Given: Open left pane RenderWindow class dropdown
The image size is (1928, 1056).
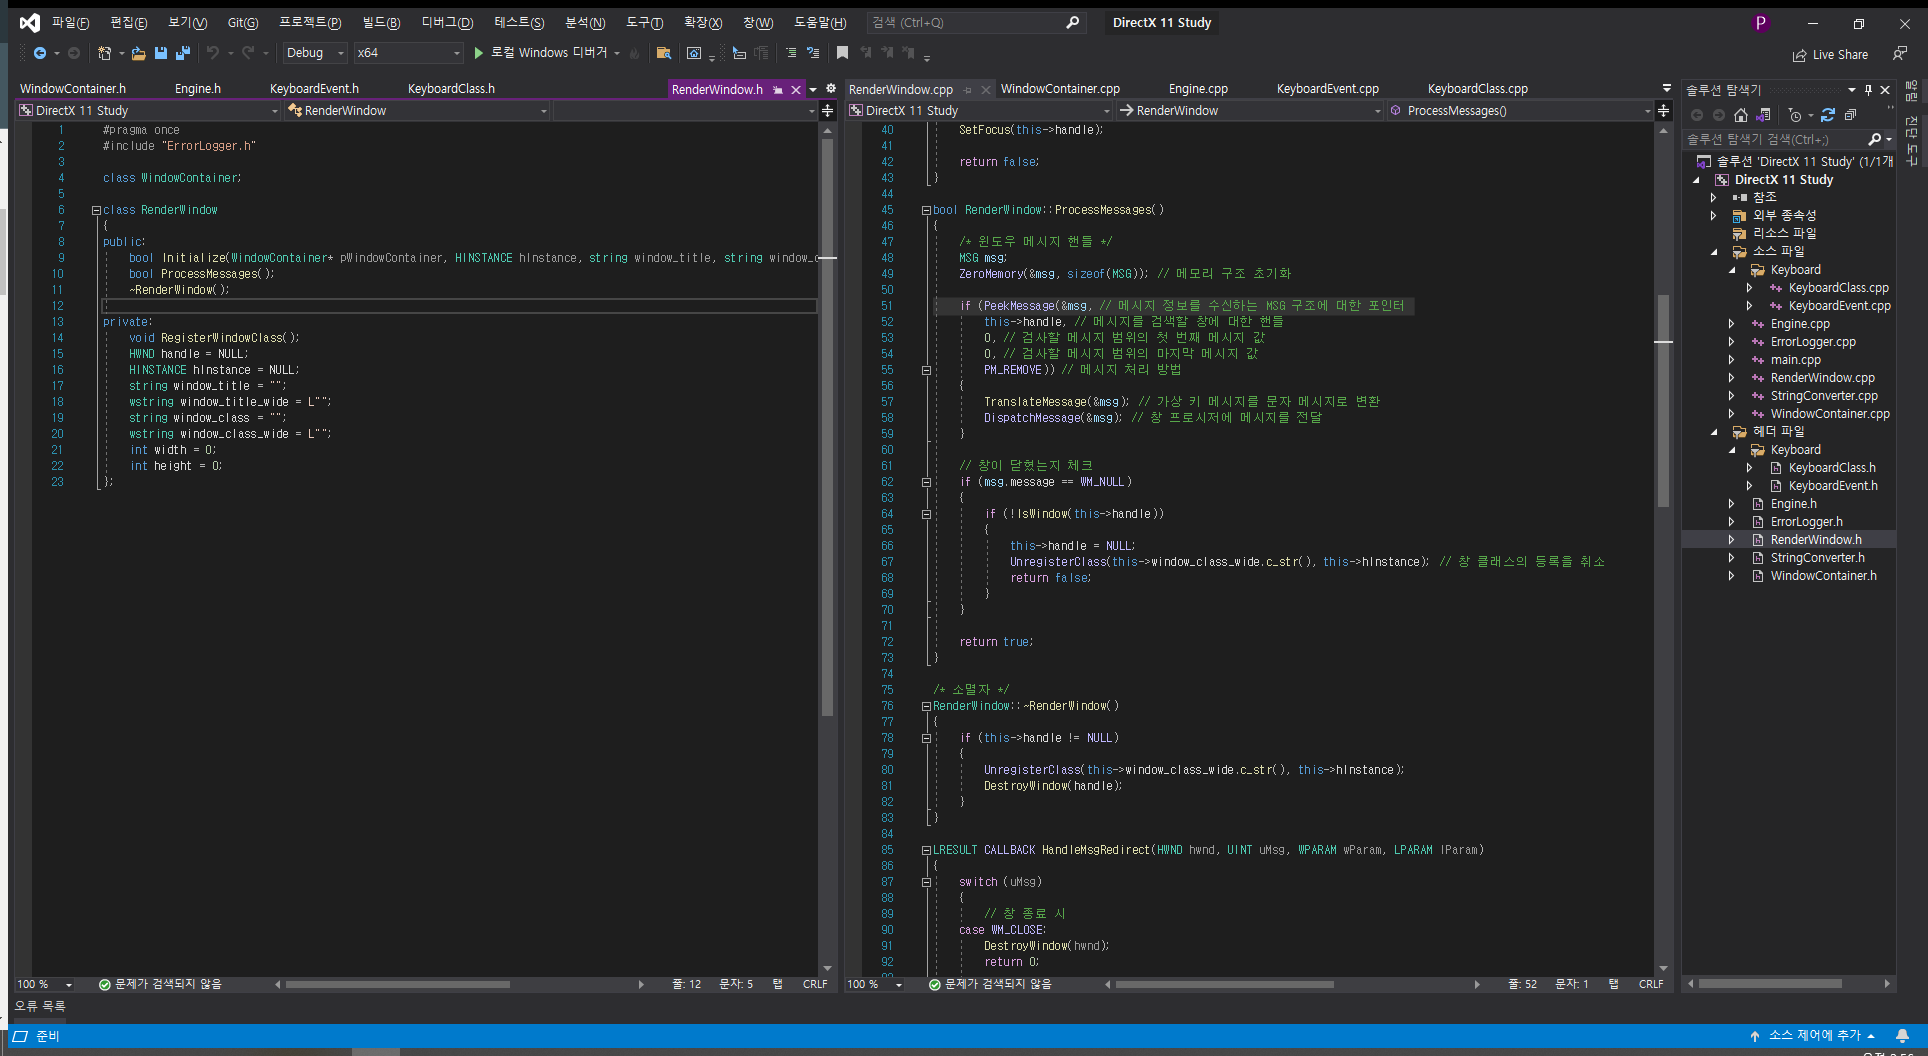Looking at the screenshot, I should coord(417,111).
